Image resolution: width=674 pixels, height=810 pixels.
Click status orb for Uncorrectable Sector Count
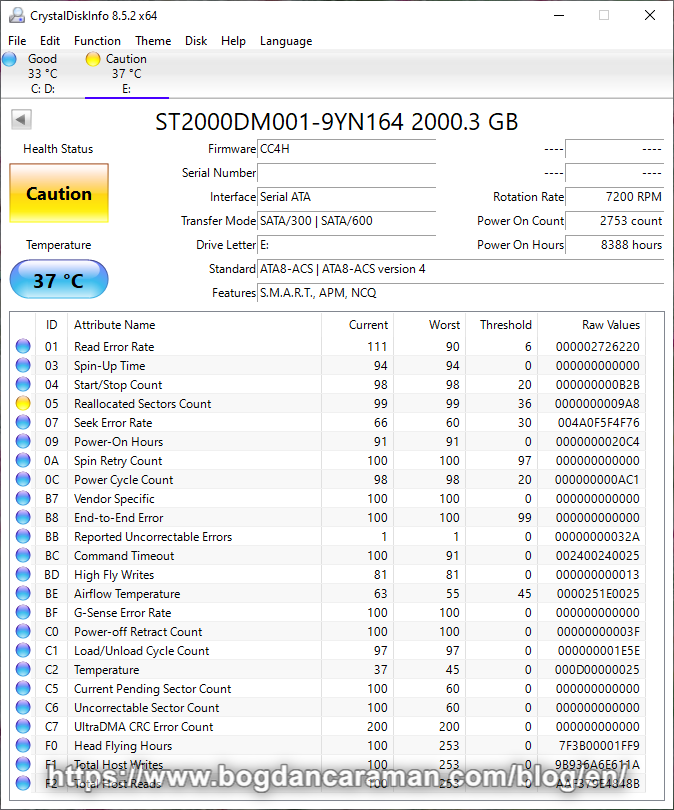coord(23,707)
